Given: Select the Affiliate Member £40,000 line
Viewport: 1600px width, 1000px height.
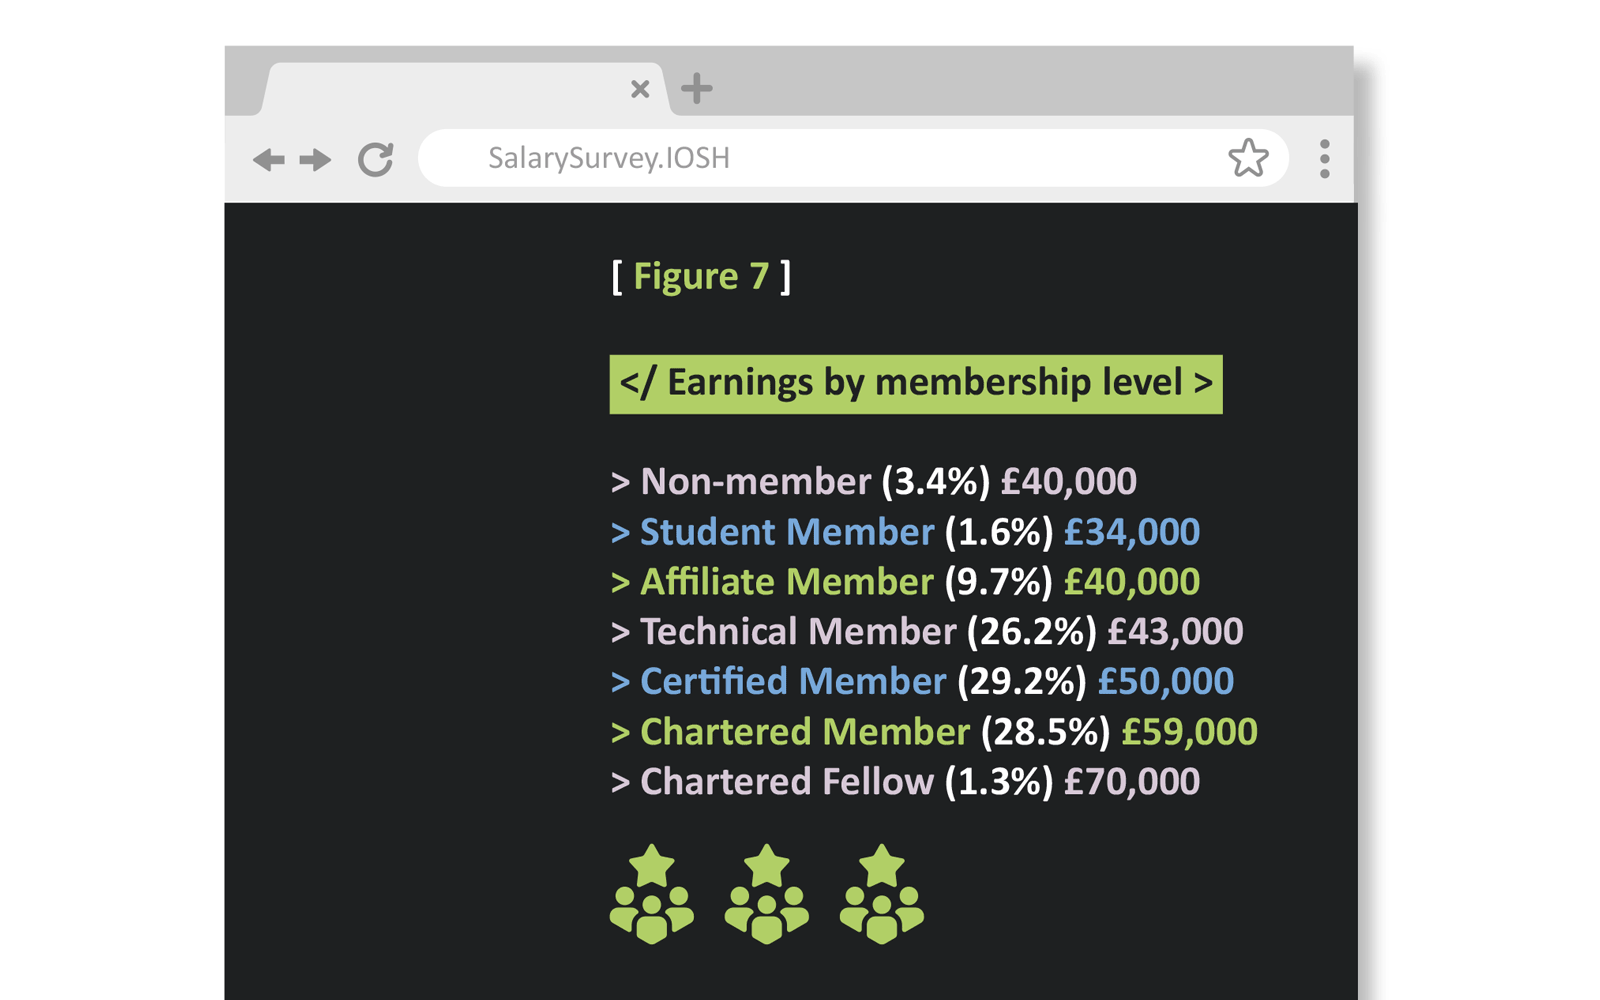Looking at the screenshot, I should [x=905, y=582].
